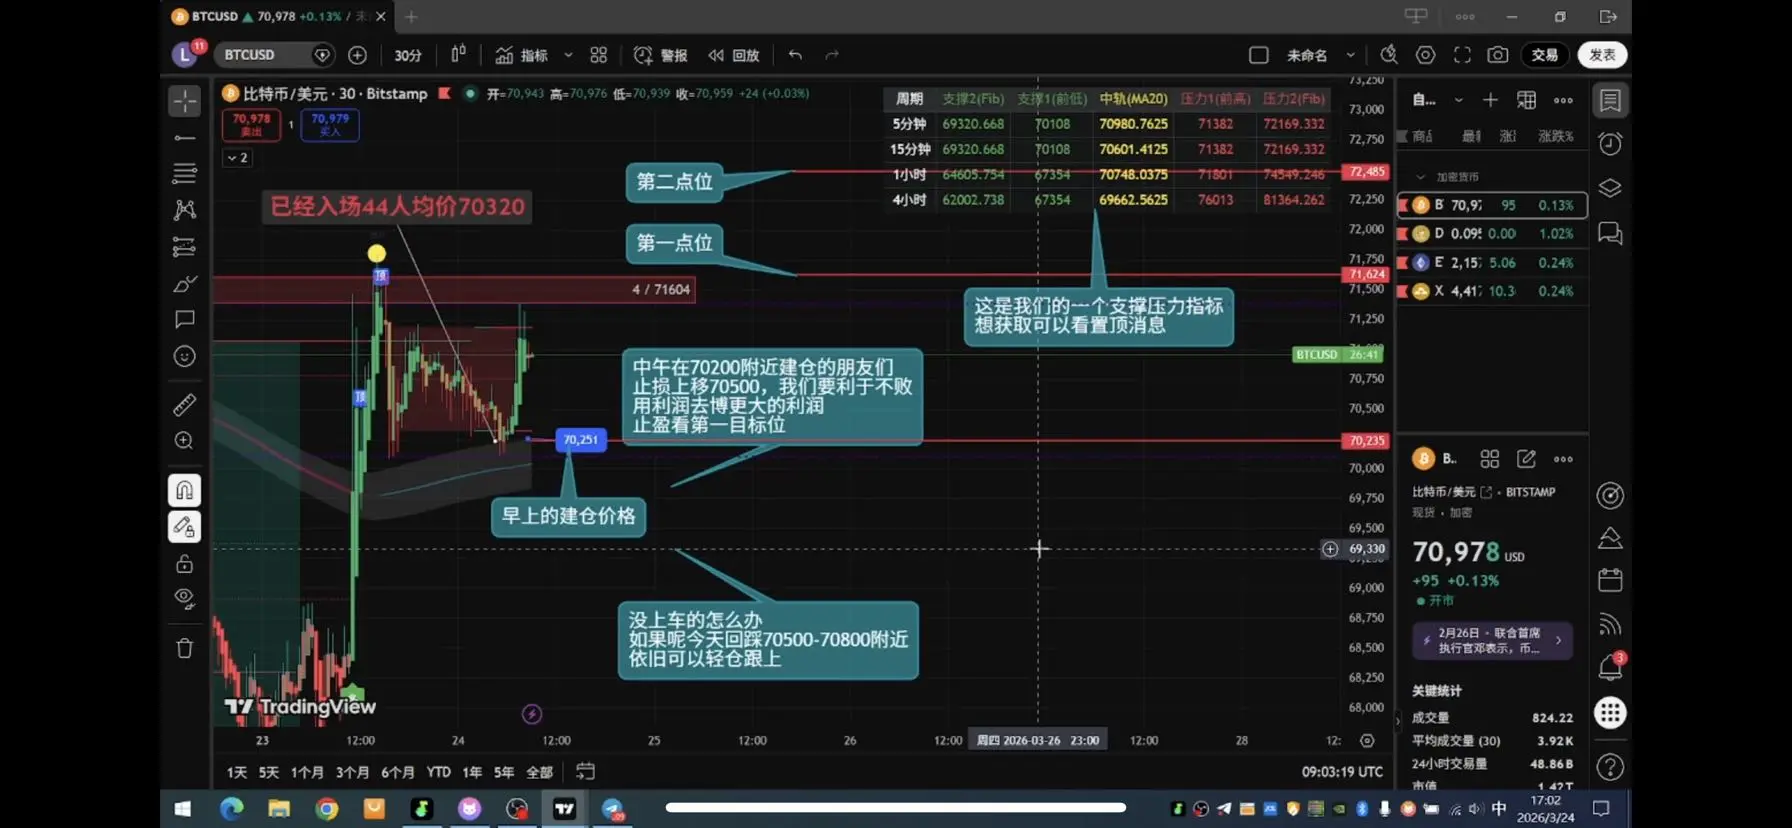Select the 全部 time range

click(539, 772)
